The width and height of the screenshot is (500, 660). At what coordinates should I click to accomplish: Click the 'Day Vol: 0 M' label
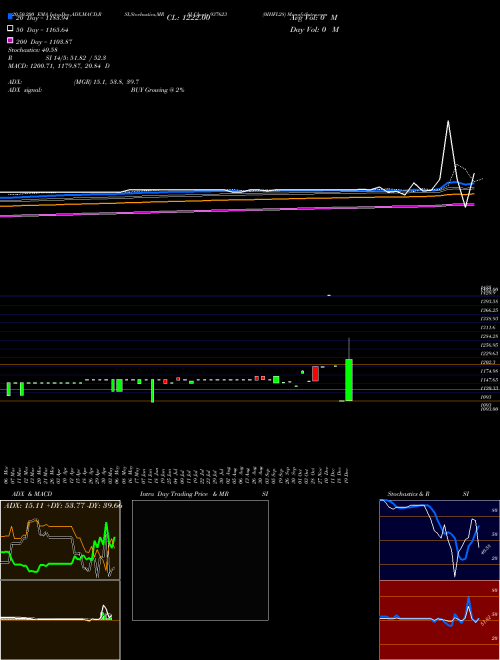314,29
